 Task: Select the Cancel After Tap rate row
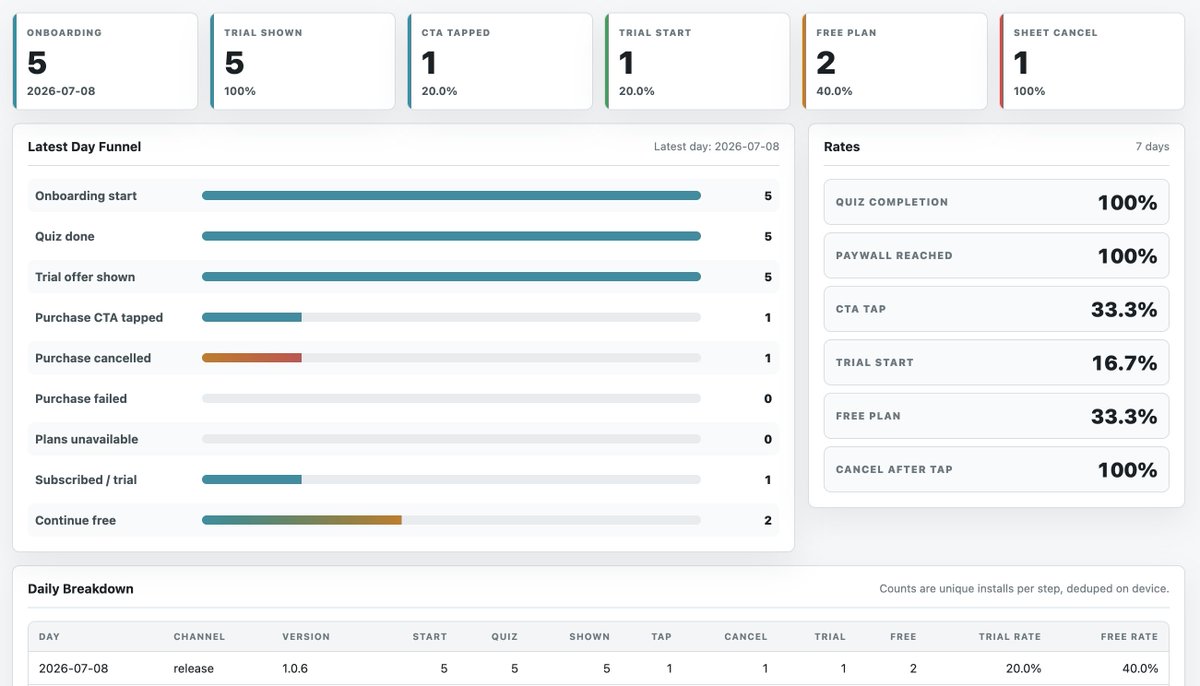pyautogui.click(x=996, y=469)
